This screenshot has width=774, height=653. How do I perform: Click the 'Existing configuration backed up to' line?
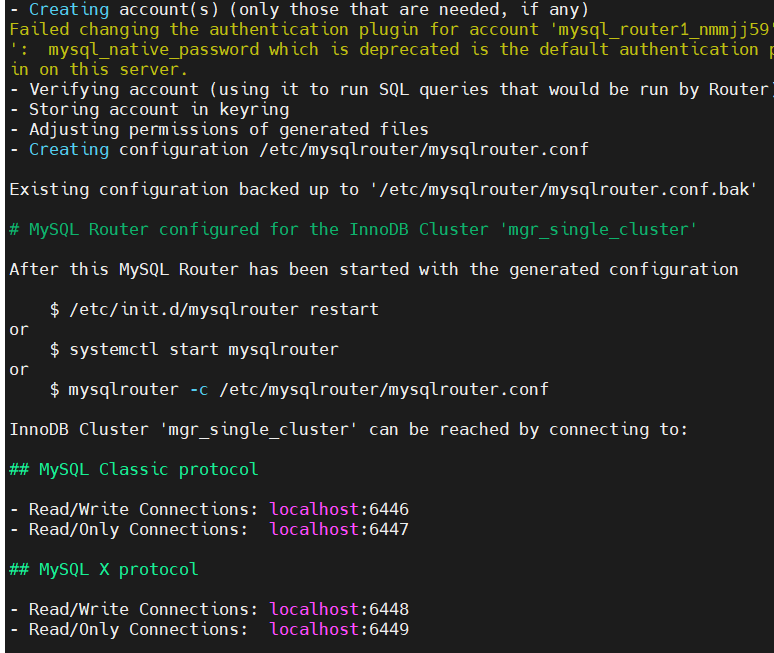pyautogui.click(x=383, y=190)
